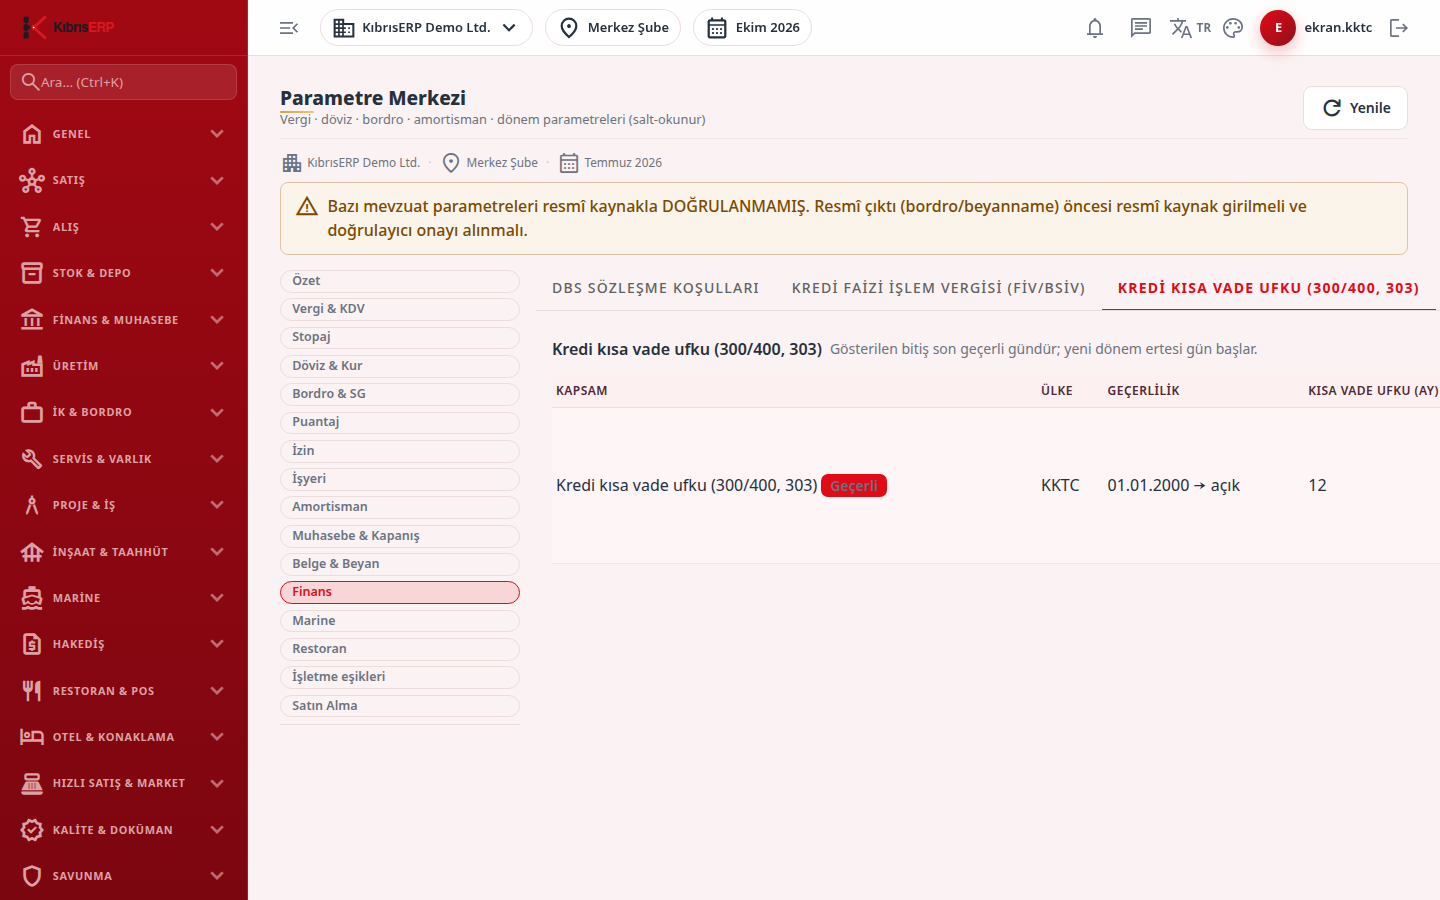Click the KıbrısERP logo
1440x900 pixels.
click(68, 27)
